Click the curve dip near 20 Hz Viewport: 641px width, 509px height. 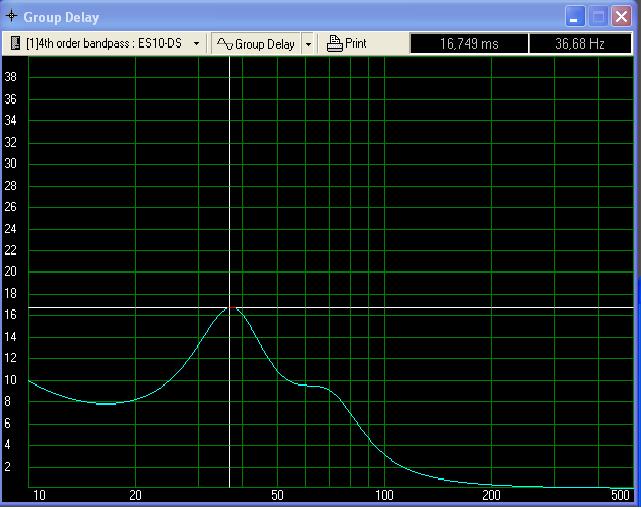[106, 404]
